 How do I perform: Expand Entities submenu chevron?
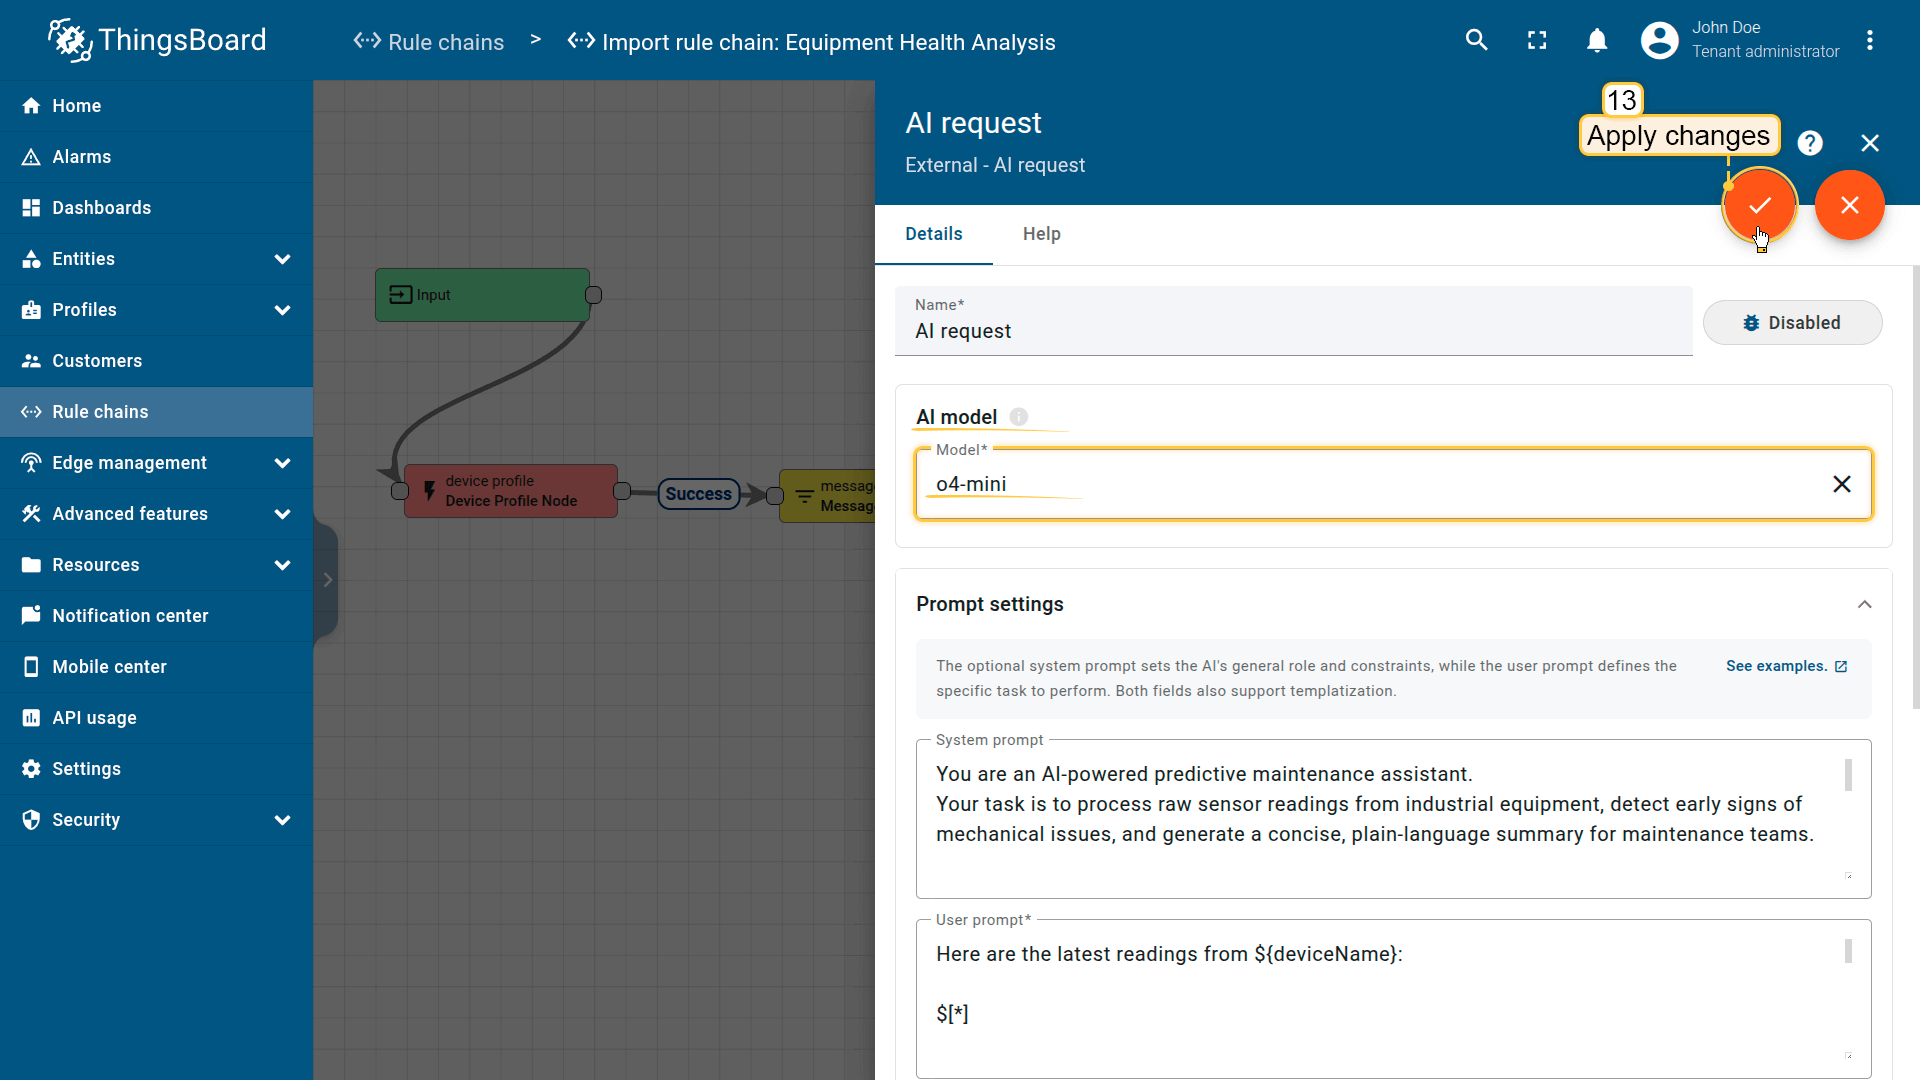[x=282, y=259]
